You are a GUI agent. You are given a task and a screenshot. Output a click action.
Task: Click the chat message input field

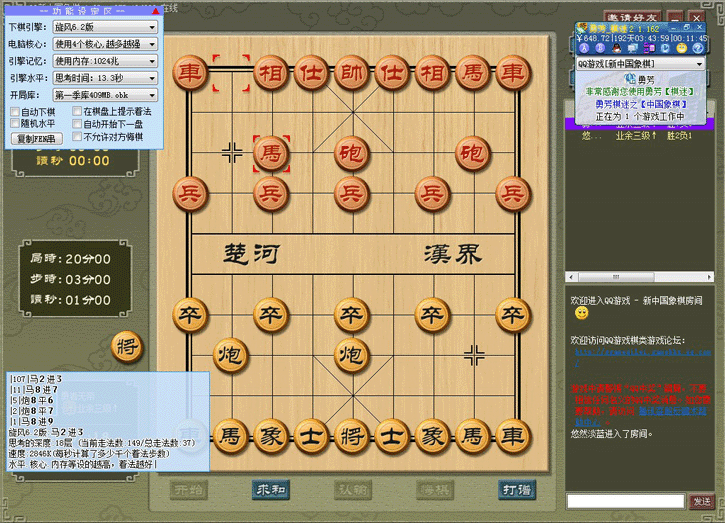[x=625, y=500]
